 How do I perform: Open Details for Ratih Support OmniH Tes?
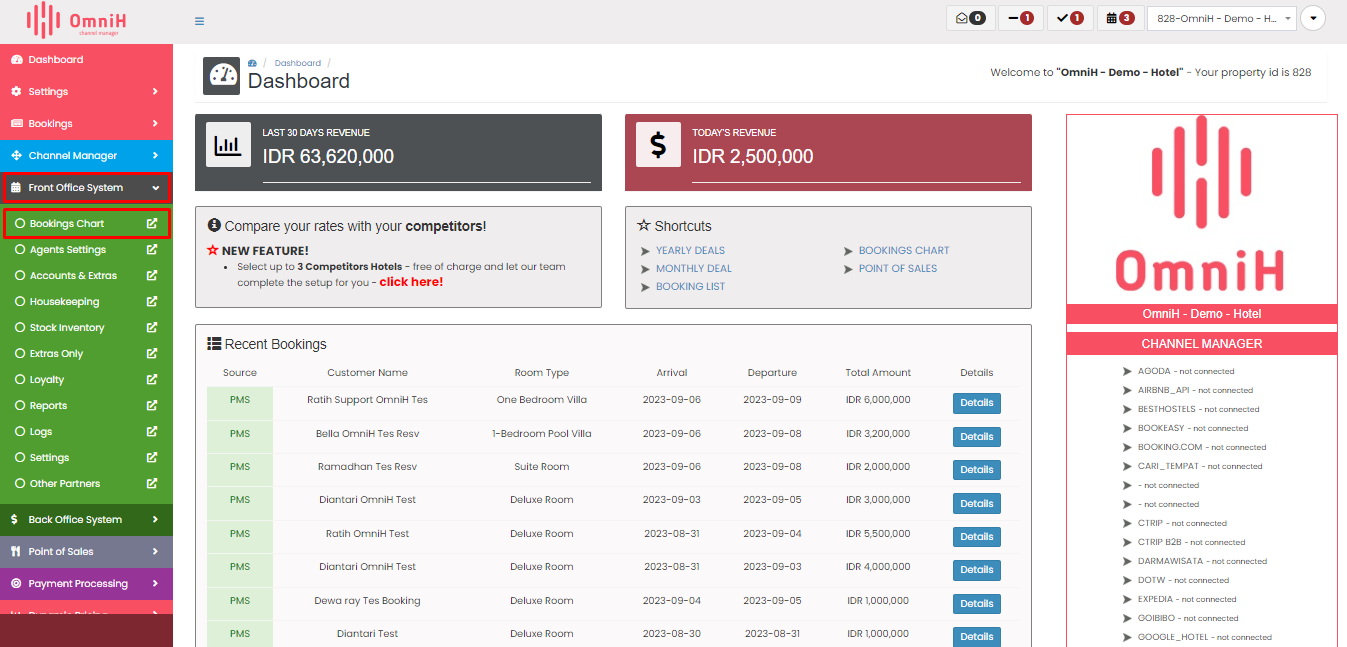click(976, 403)
